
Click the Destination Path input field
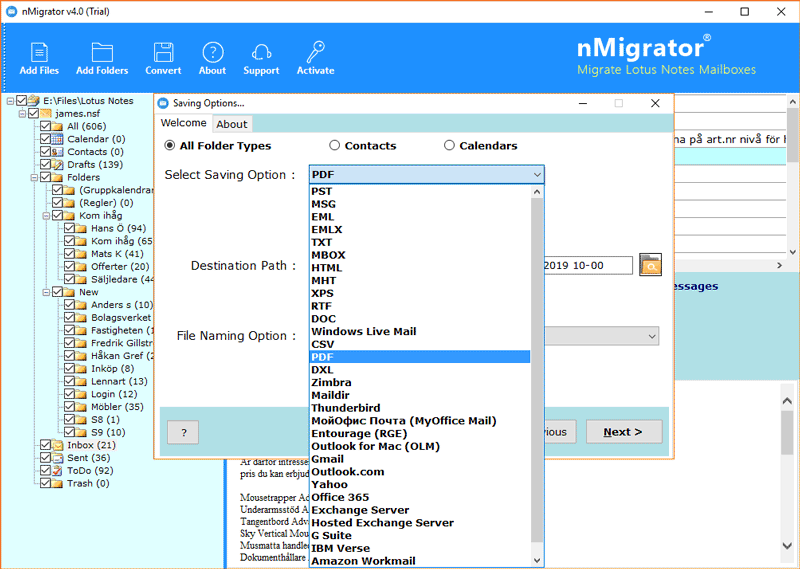coord(588,265)
